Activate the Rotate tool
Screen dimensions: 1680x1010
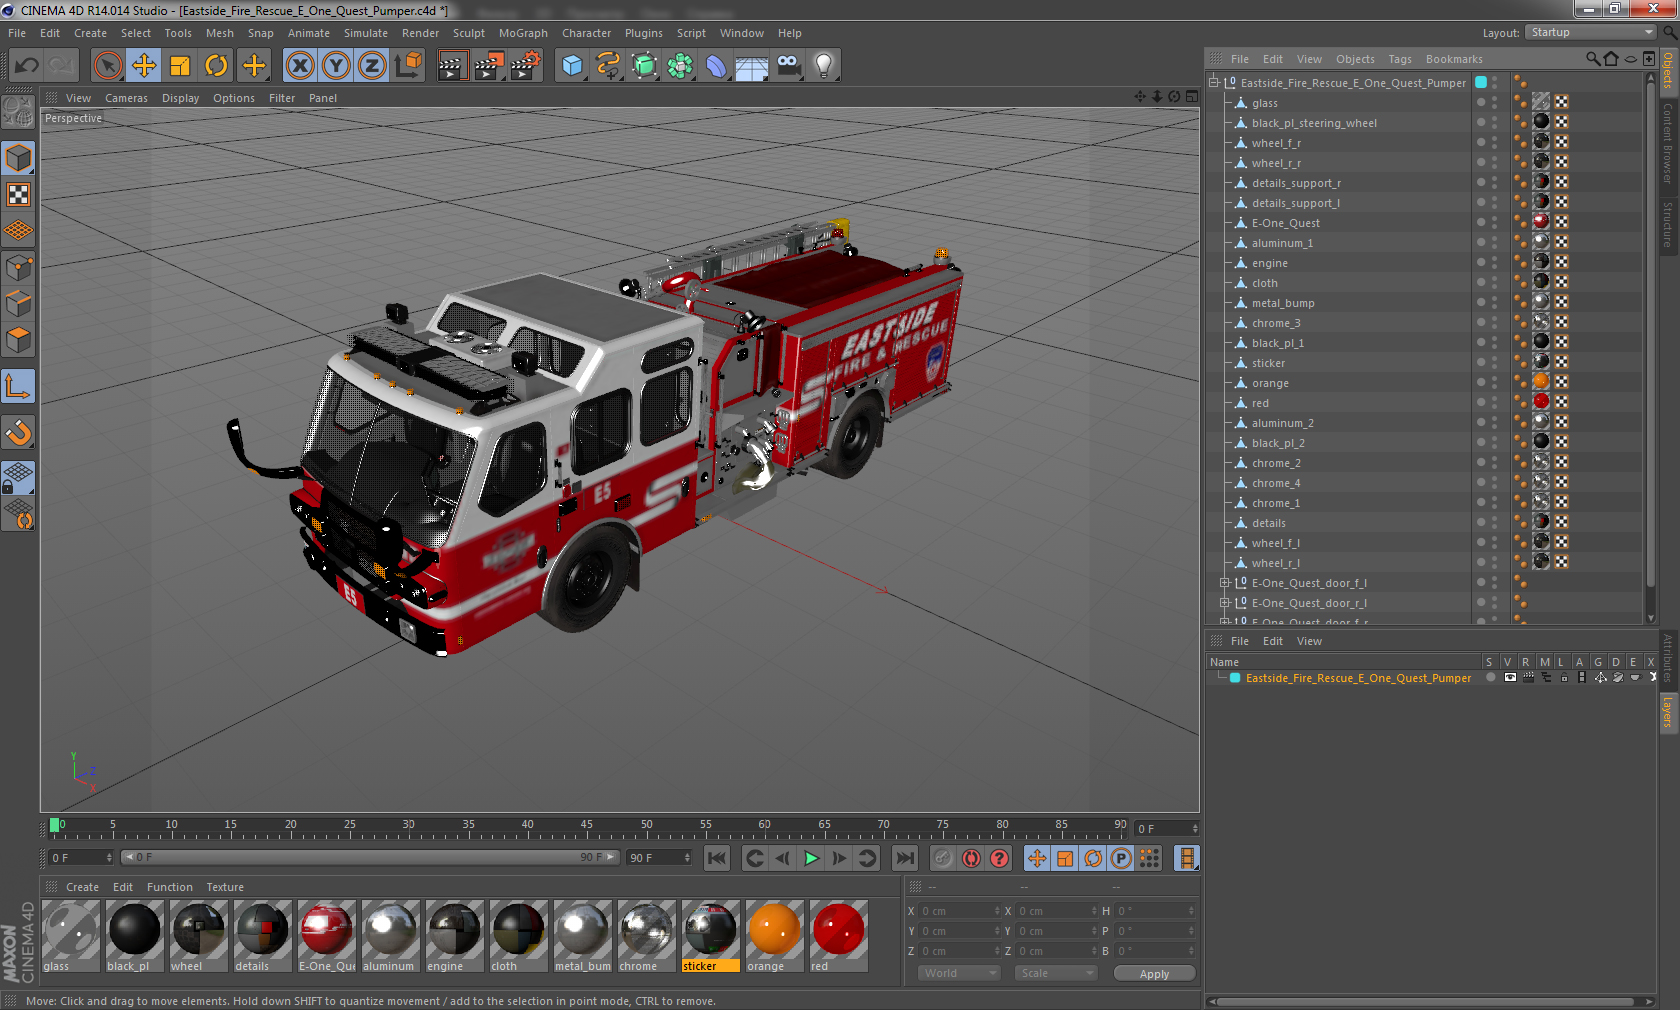point(216,66)
